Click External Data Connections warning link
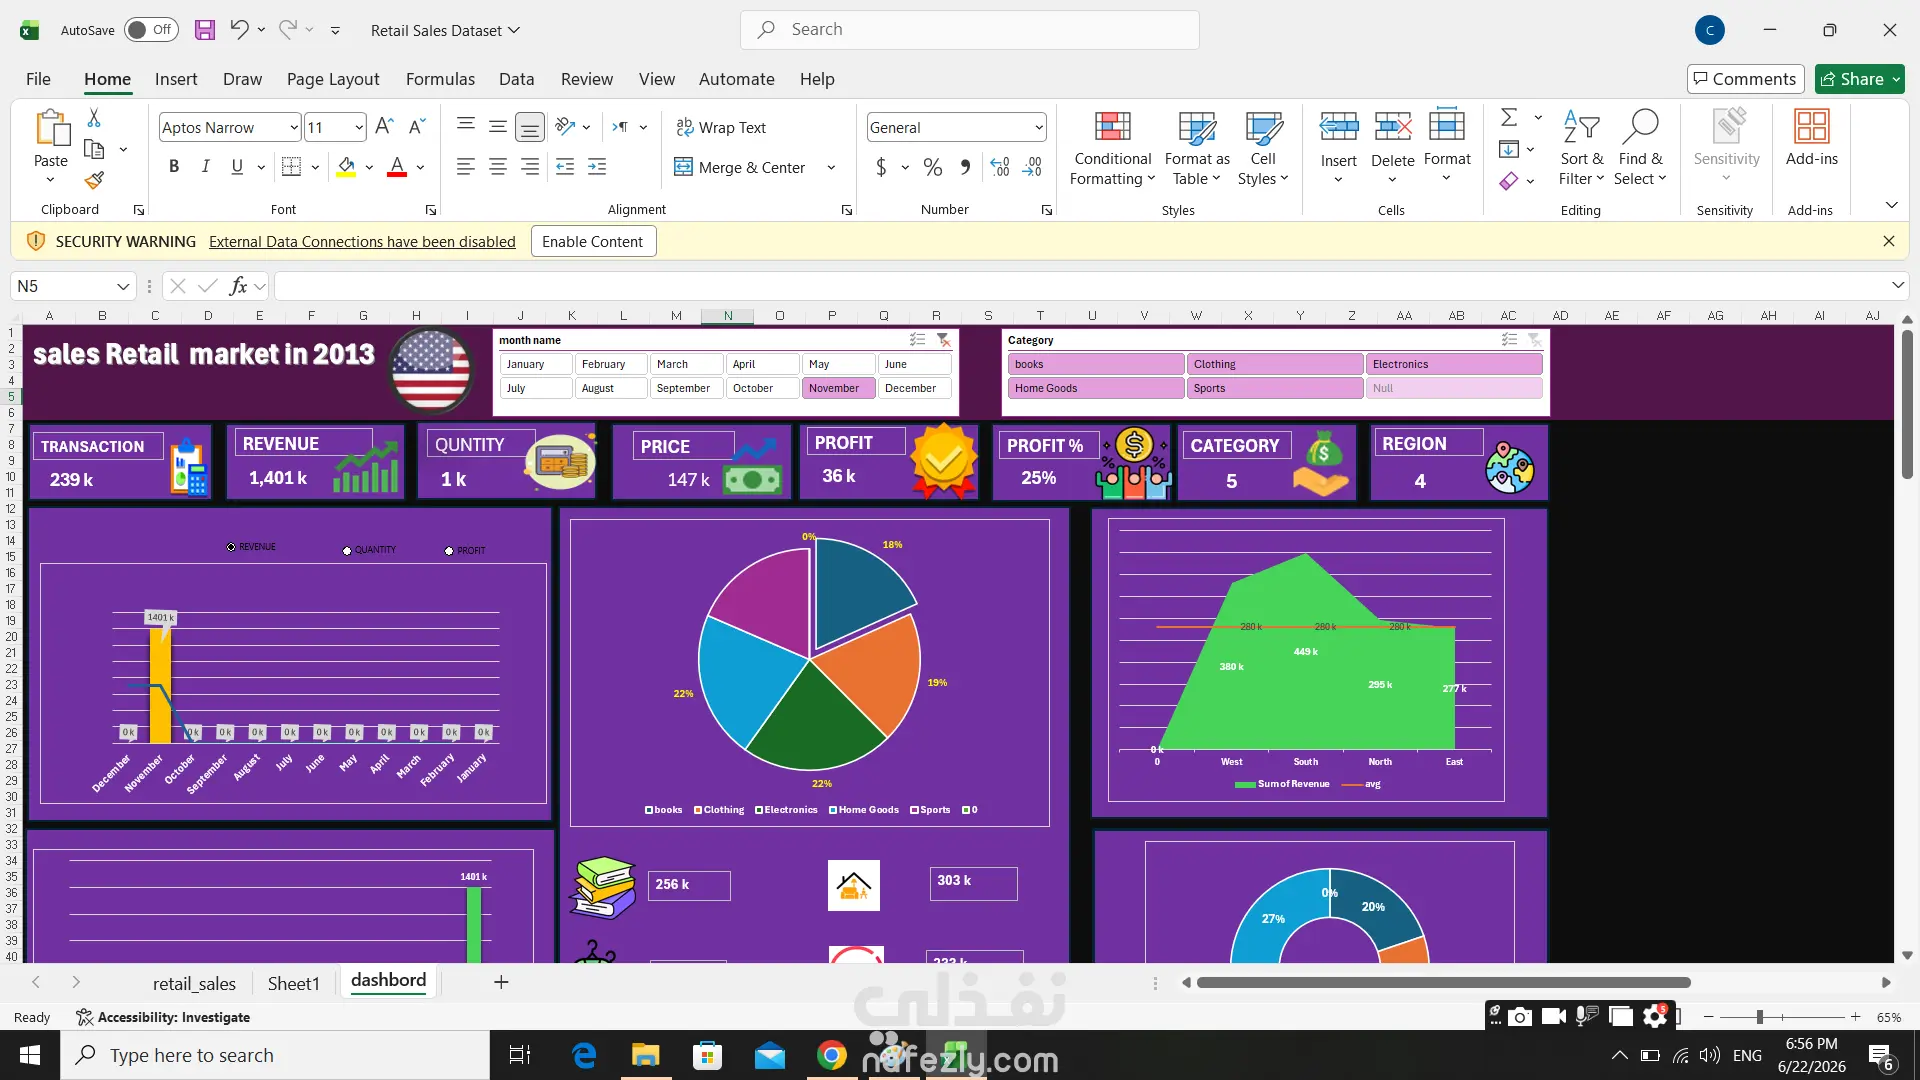The image size is (1920, 1080). point(362,242)
